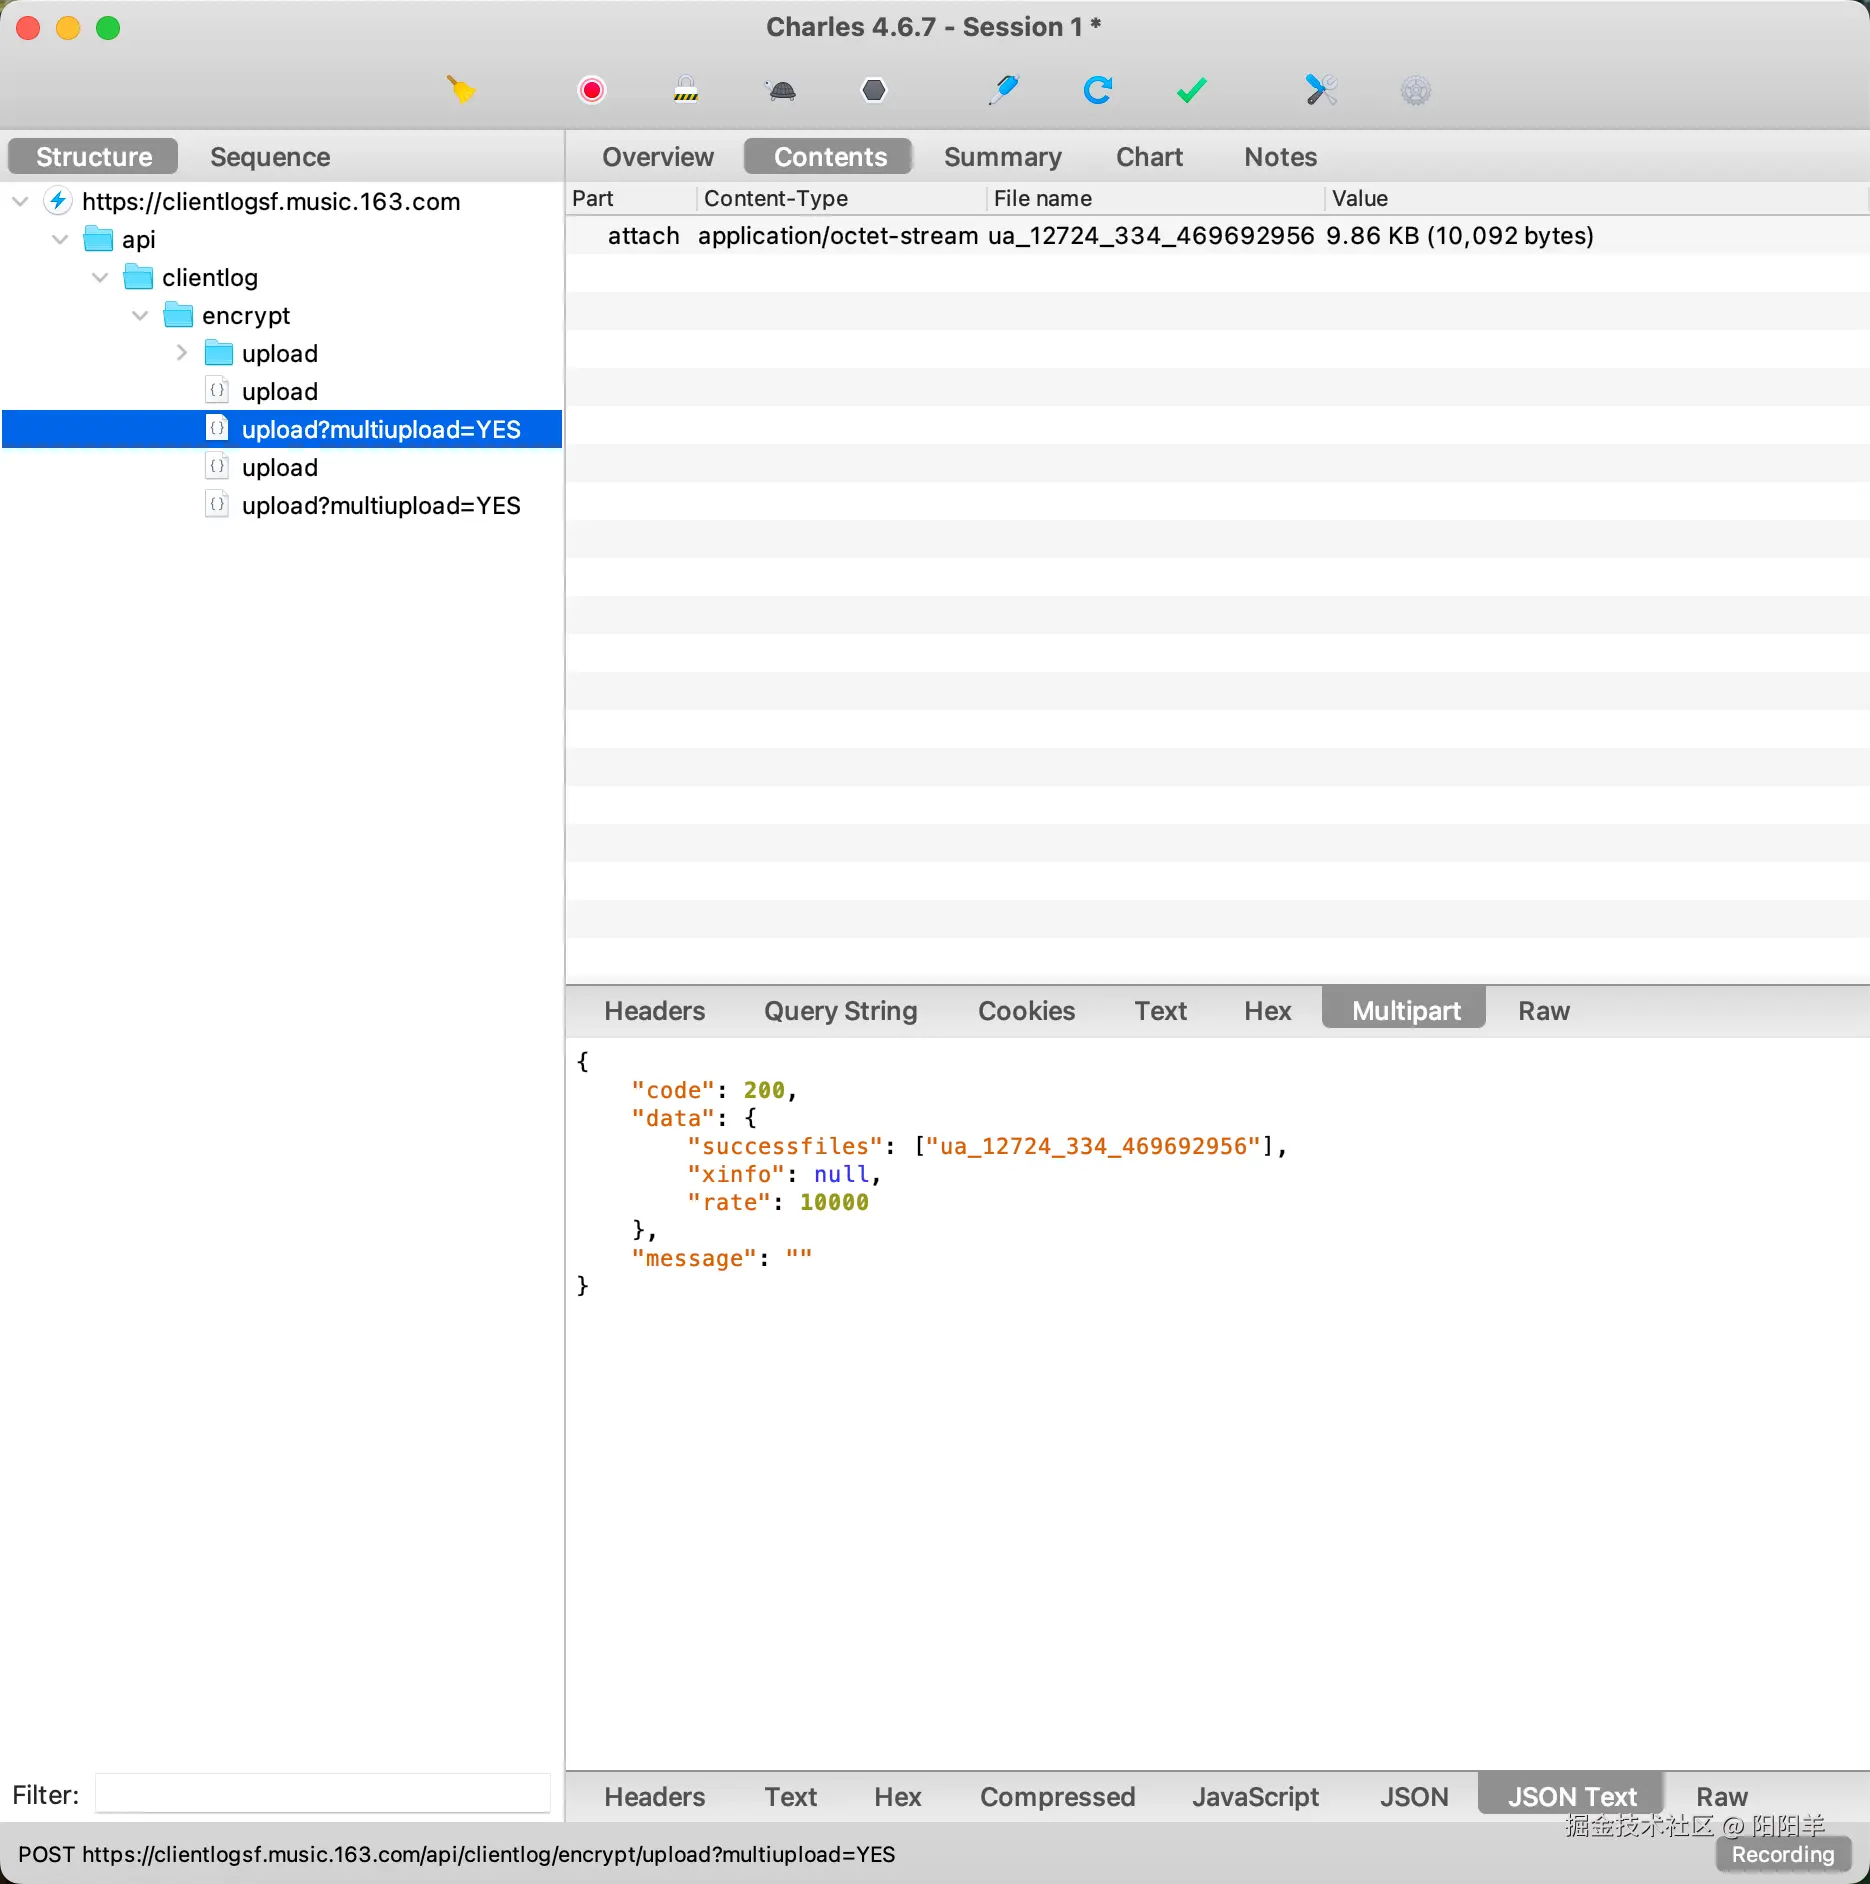Show the Query String tab
This screenshot has height=1884, width=1870.
840,1010
